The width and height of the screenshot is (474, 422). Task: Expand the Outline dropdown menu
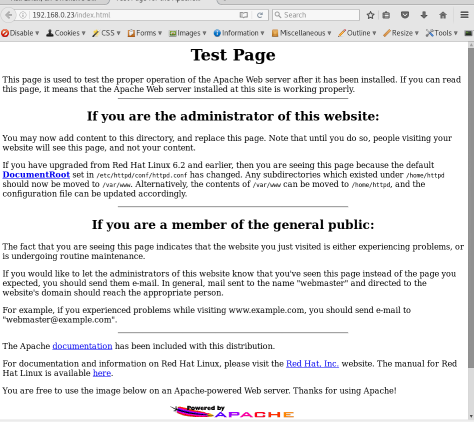pos(357,33)
